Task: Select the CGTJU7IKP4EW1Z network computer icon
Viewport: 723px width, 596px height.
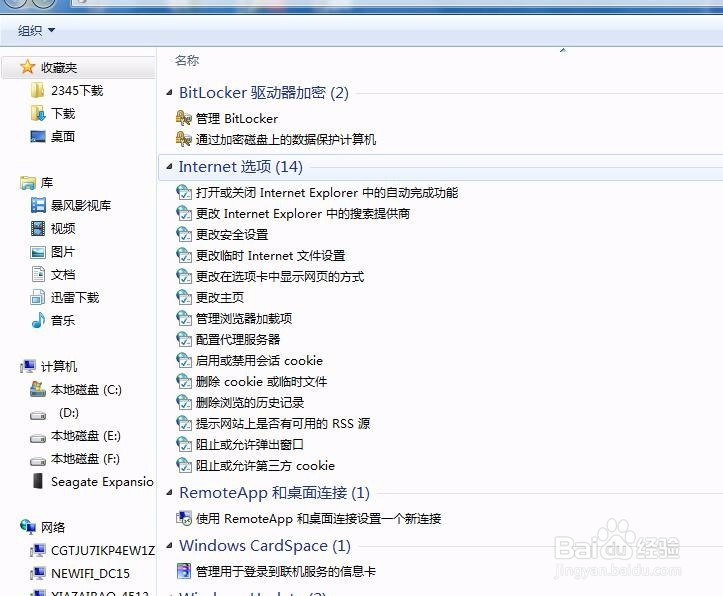Action: tap(38, 550)
